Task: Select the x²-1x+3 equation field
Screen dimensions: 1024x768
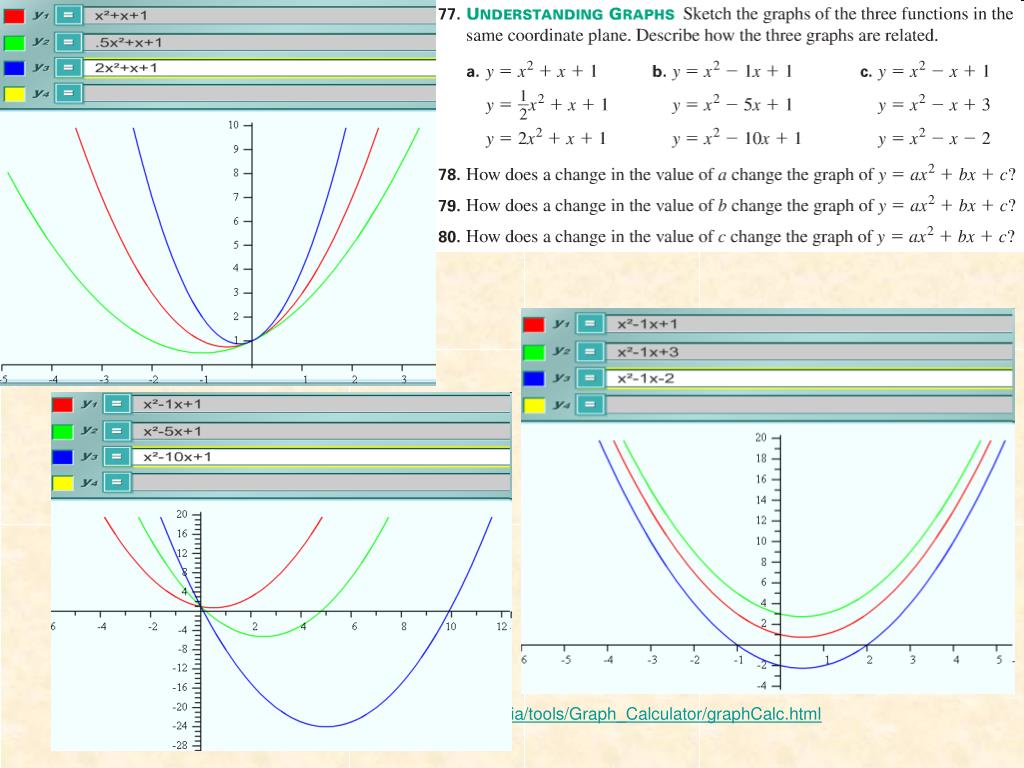Action: 809,352
